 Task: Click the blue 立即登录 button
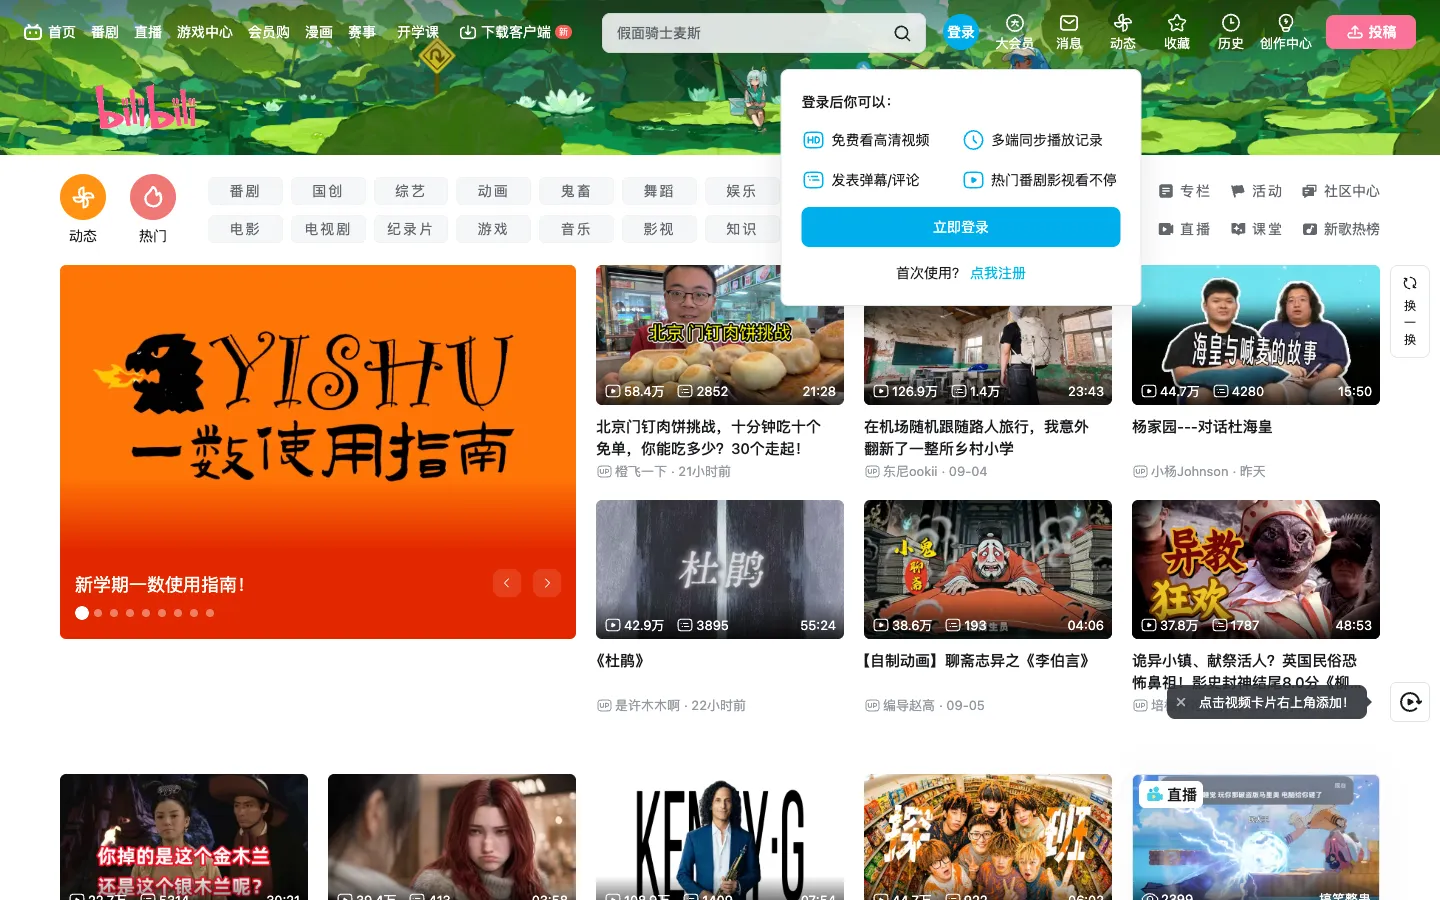pos(961,227)
